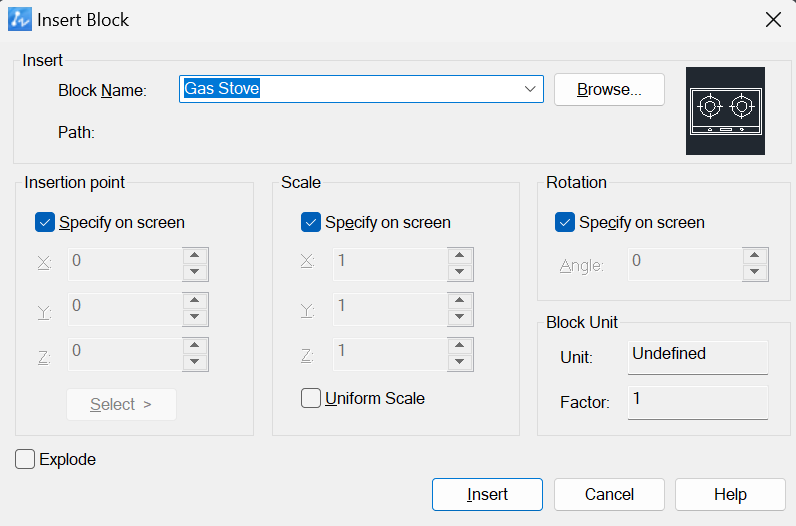The width and height of the screenshot is (796, 526).
Task: Click the Gas Stove block preview thumbnail
Action: (725, 111)
